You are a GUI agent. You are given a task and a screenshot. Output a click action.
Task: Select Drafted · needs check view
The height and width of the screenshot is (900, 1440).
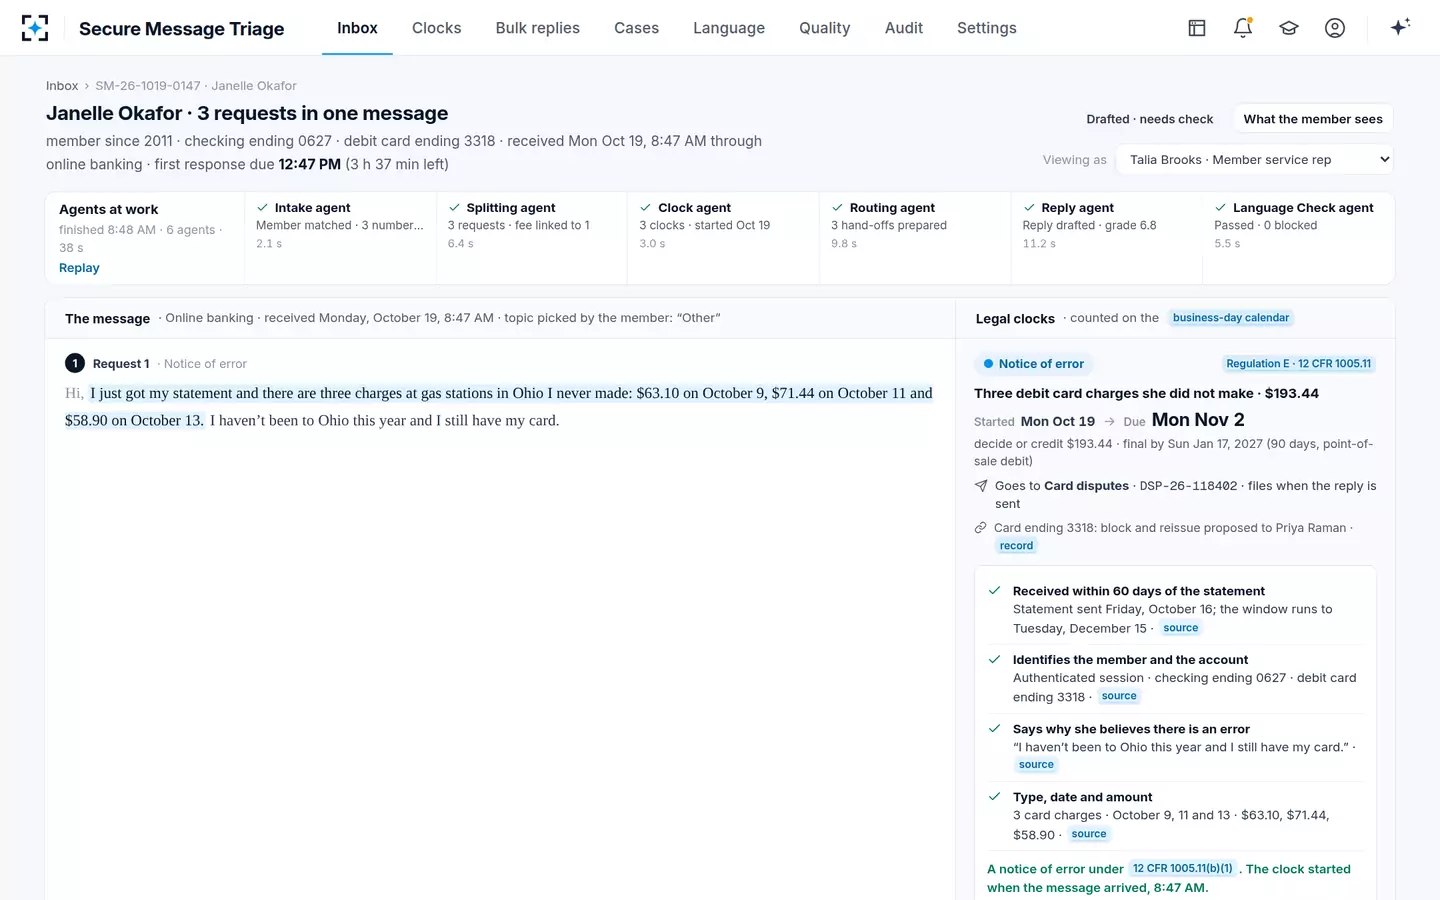tap(1150, 119)
